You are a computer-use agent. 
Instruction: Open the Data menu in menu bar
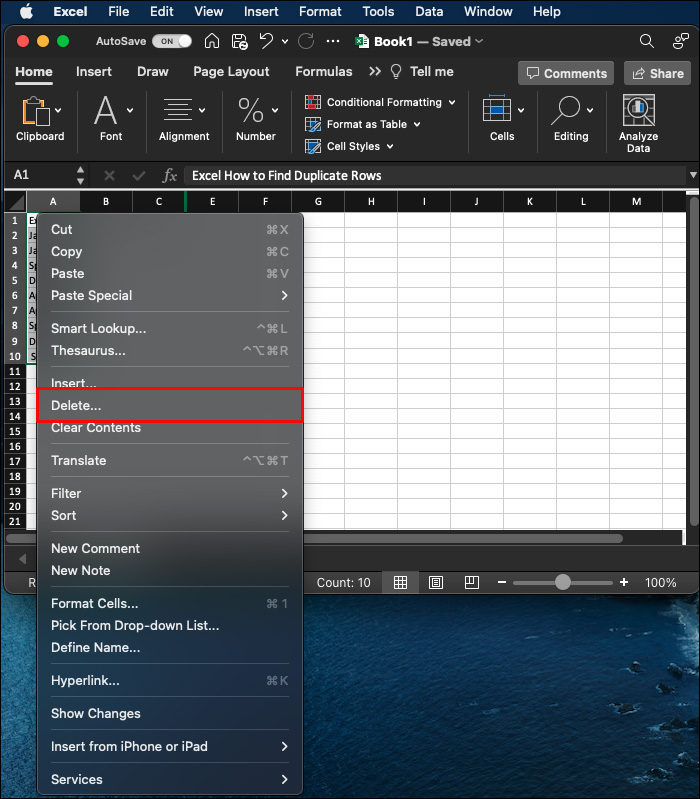[429, 11]
